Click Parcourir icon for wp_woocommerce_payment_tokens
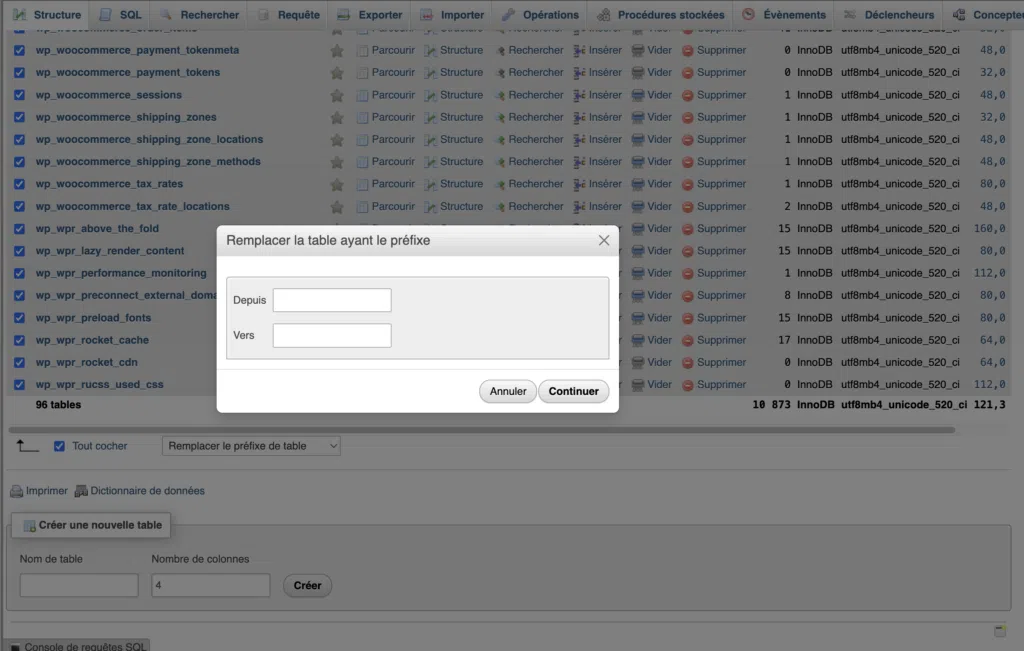 coord(362,72)
